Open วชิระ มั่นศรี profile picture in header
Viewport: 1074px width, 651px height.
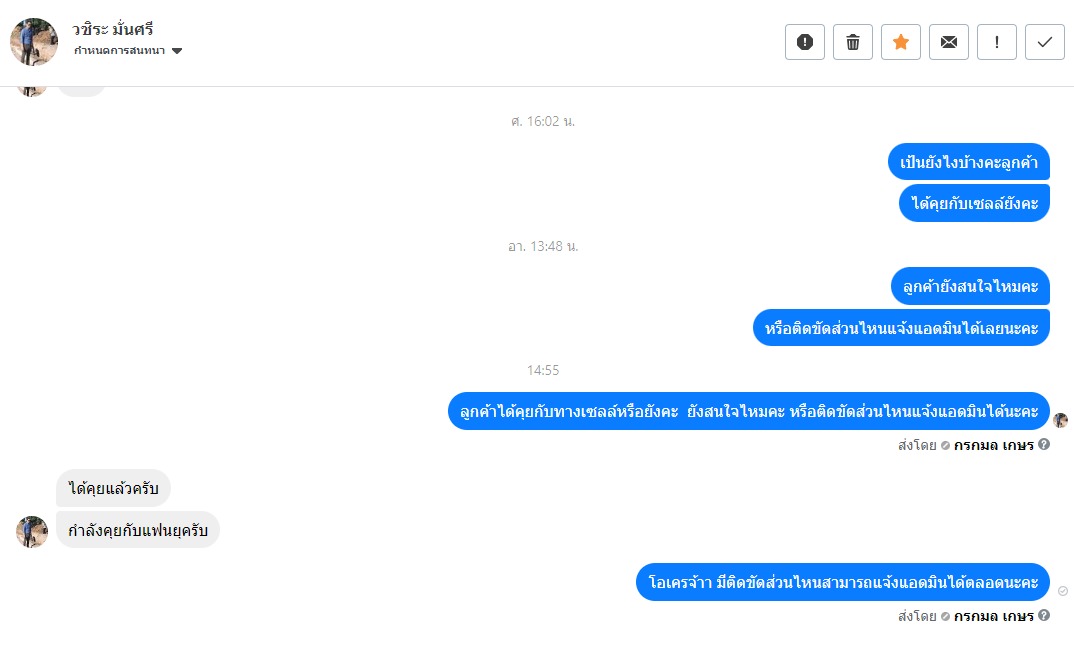pos(34,42)
